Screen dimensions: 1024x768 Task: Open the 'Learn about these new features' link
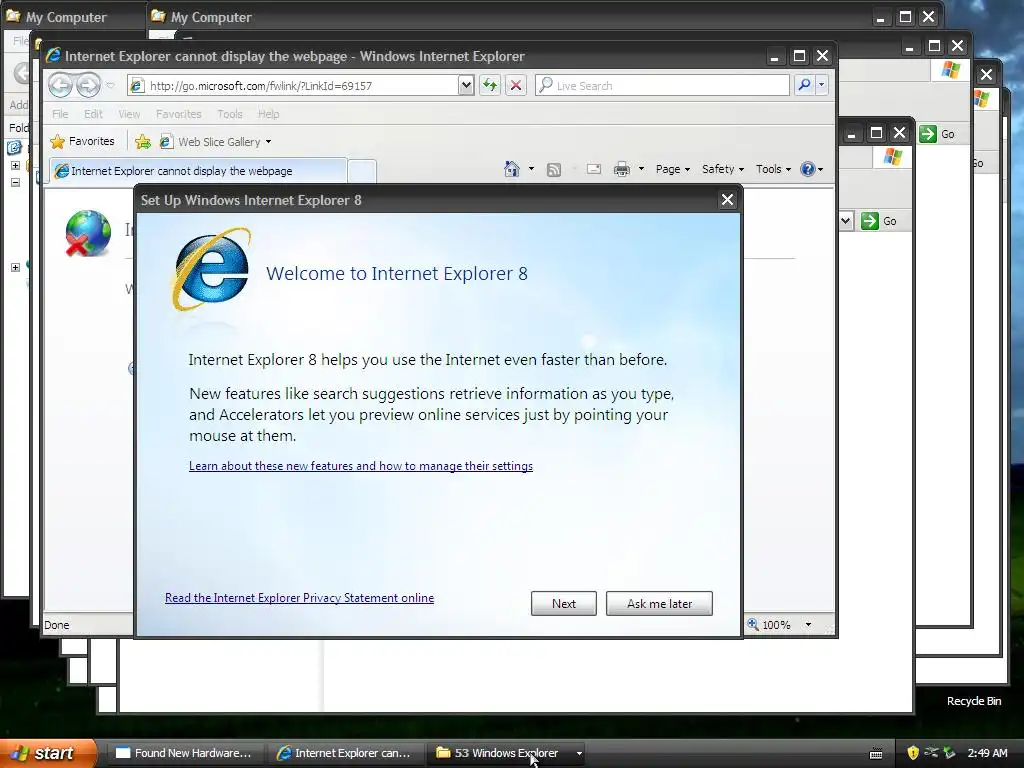point(360,466)
